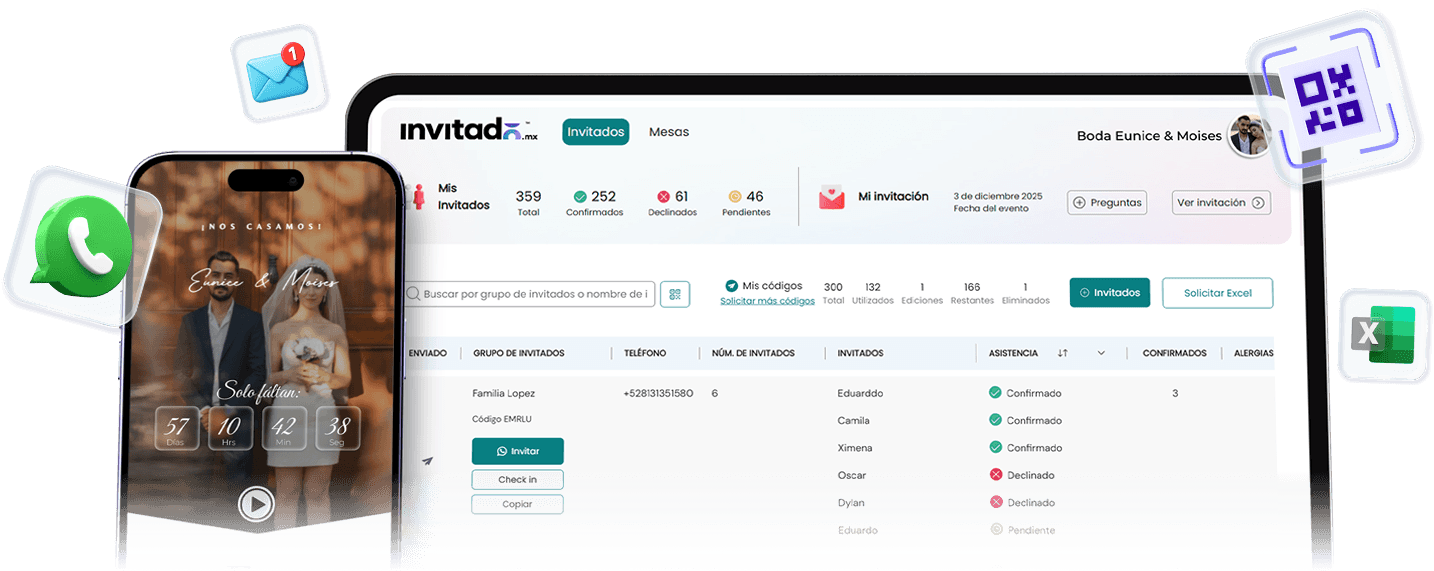
Task: Click the yellow Pendientes icon
Action: 734,197
